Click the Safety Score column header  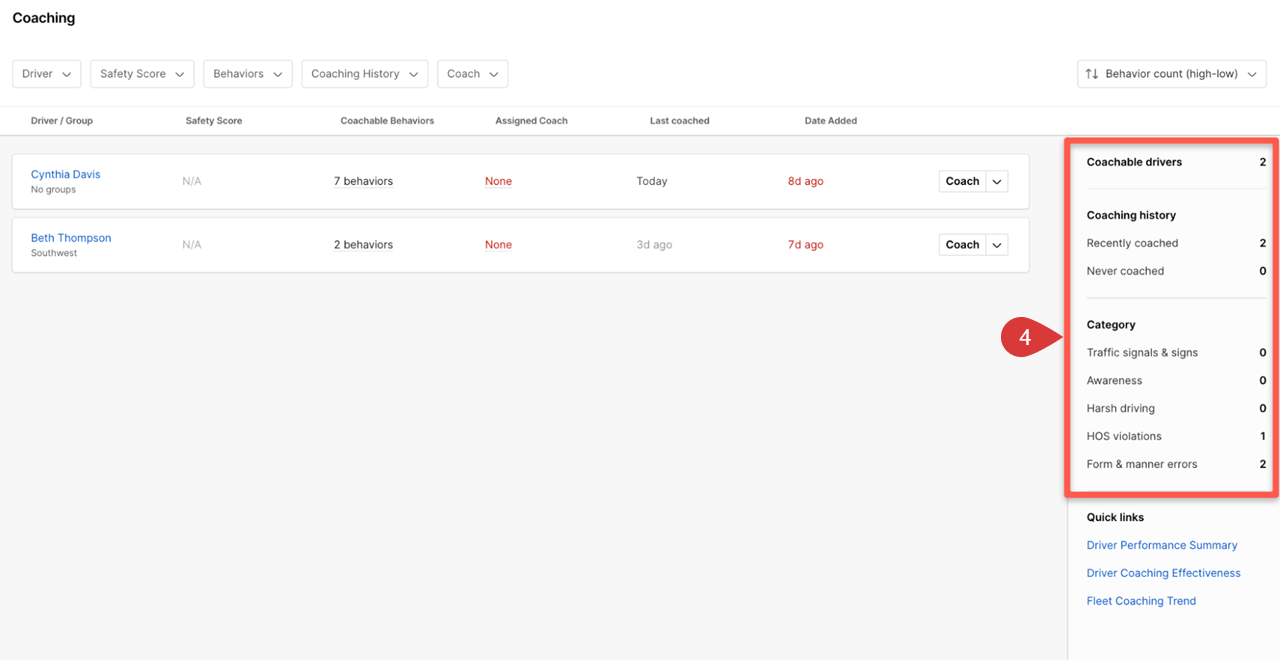(x=213, y=121)
